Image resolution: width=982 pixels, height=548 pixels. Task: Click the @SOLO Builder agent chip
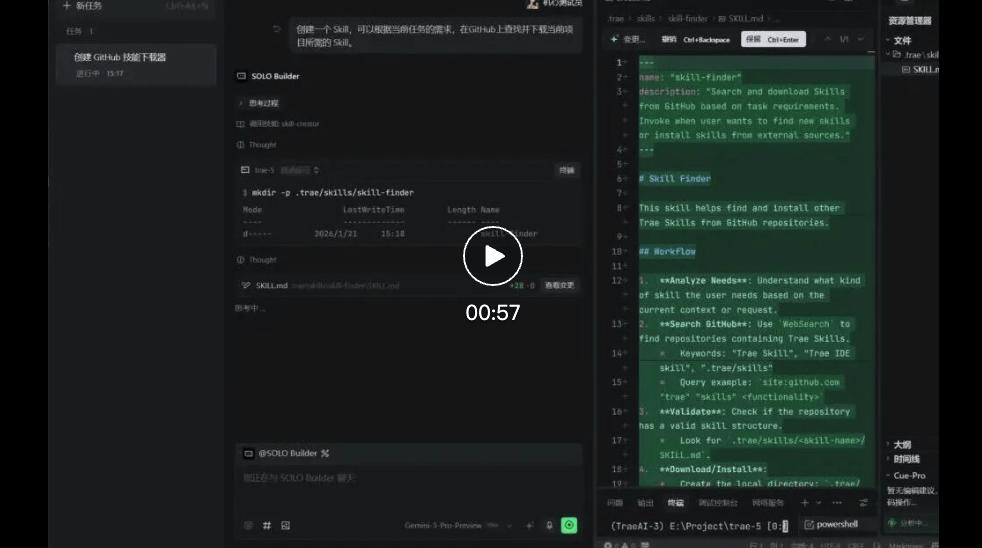(x=282, y=453)
